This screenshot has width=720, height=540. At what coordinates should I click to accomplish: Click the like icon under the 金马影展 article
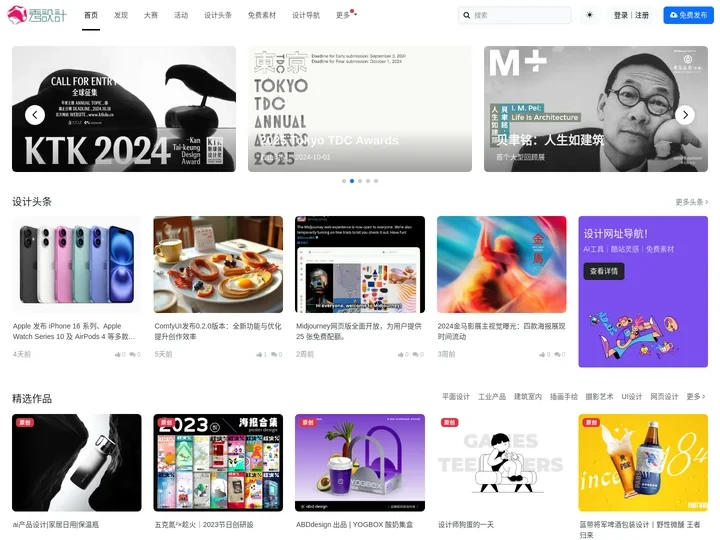point(542,354)
